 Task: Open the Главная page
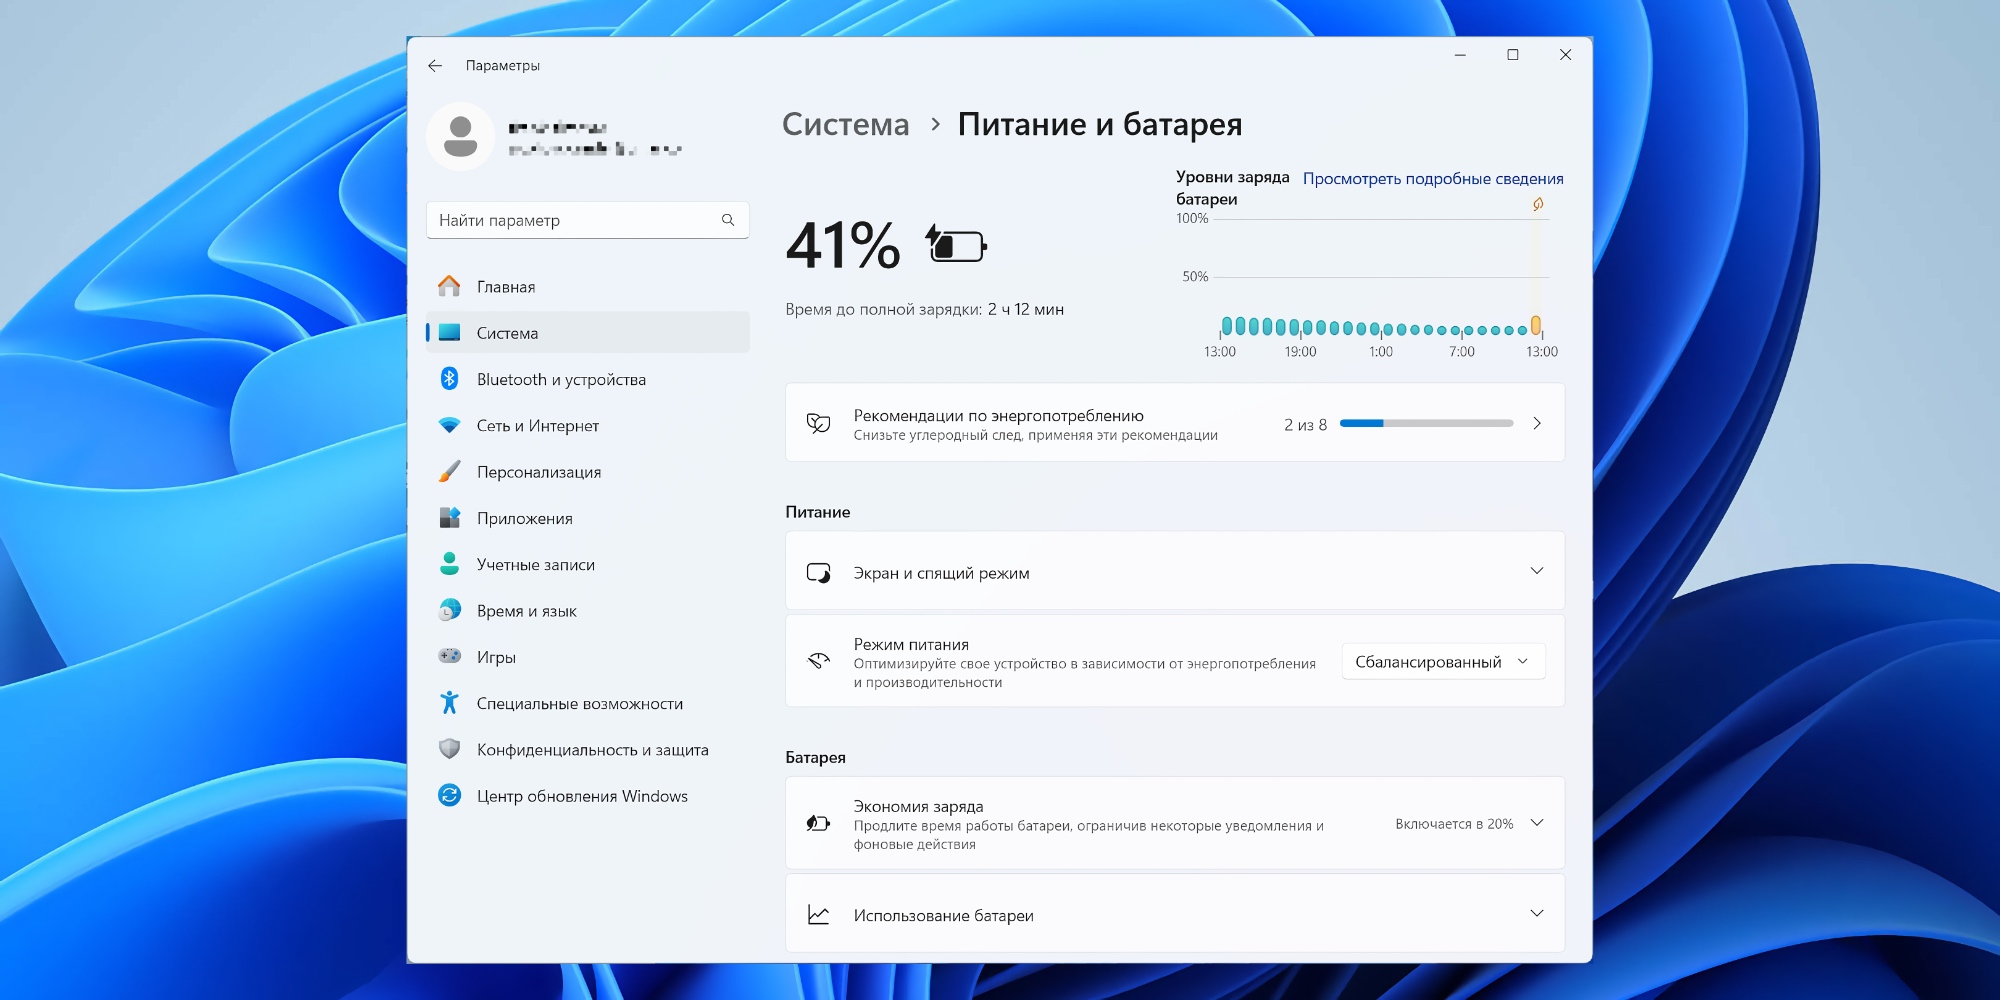pos(588,286)
